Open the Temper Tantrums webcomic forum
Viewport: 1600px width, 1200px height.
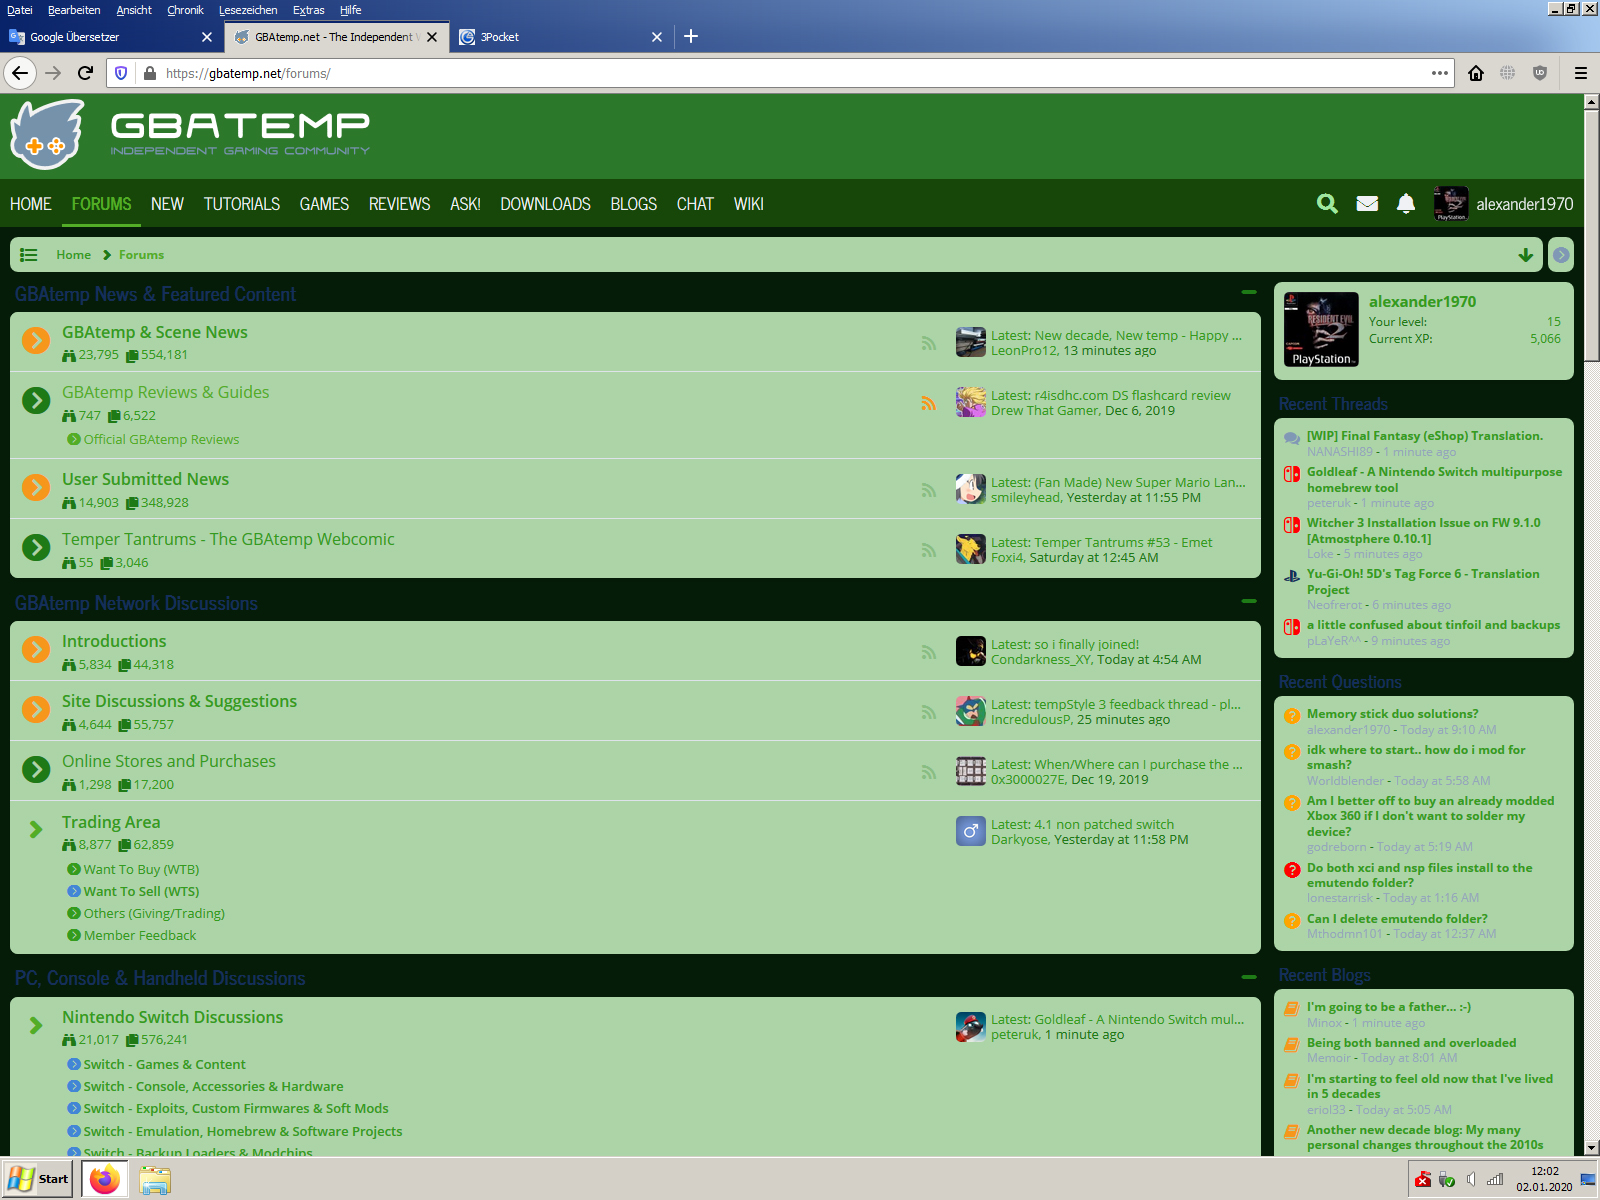click(x=228, y=539)
